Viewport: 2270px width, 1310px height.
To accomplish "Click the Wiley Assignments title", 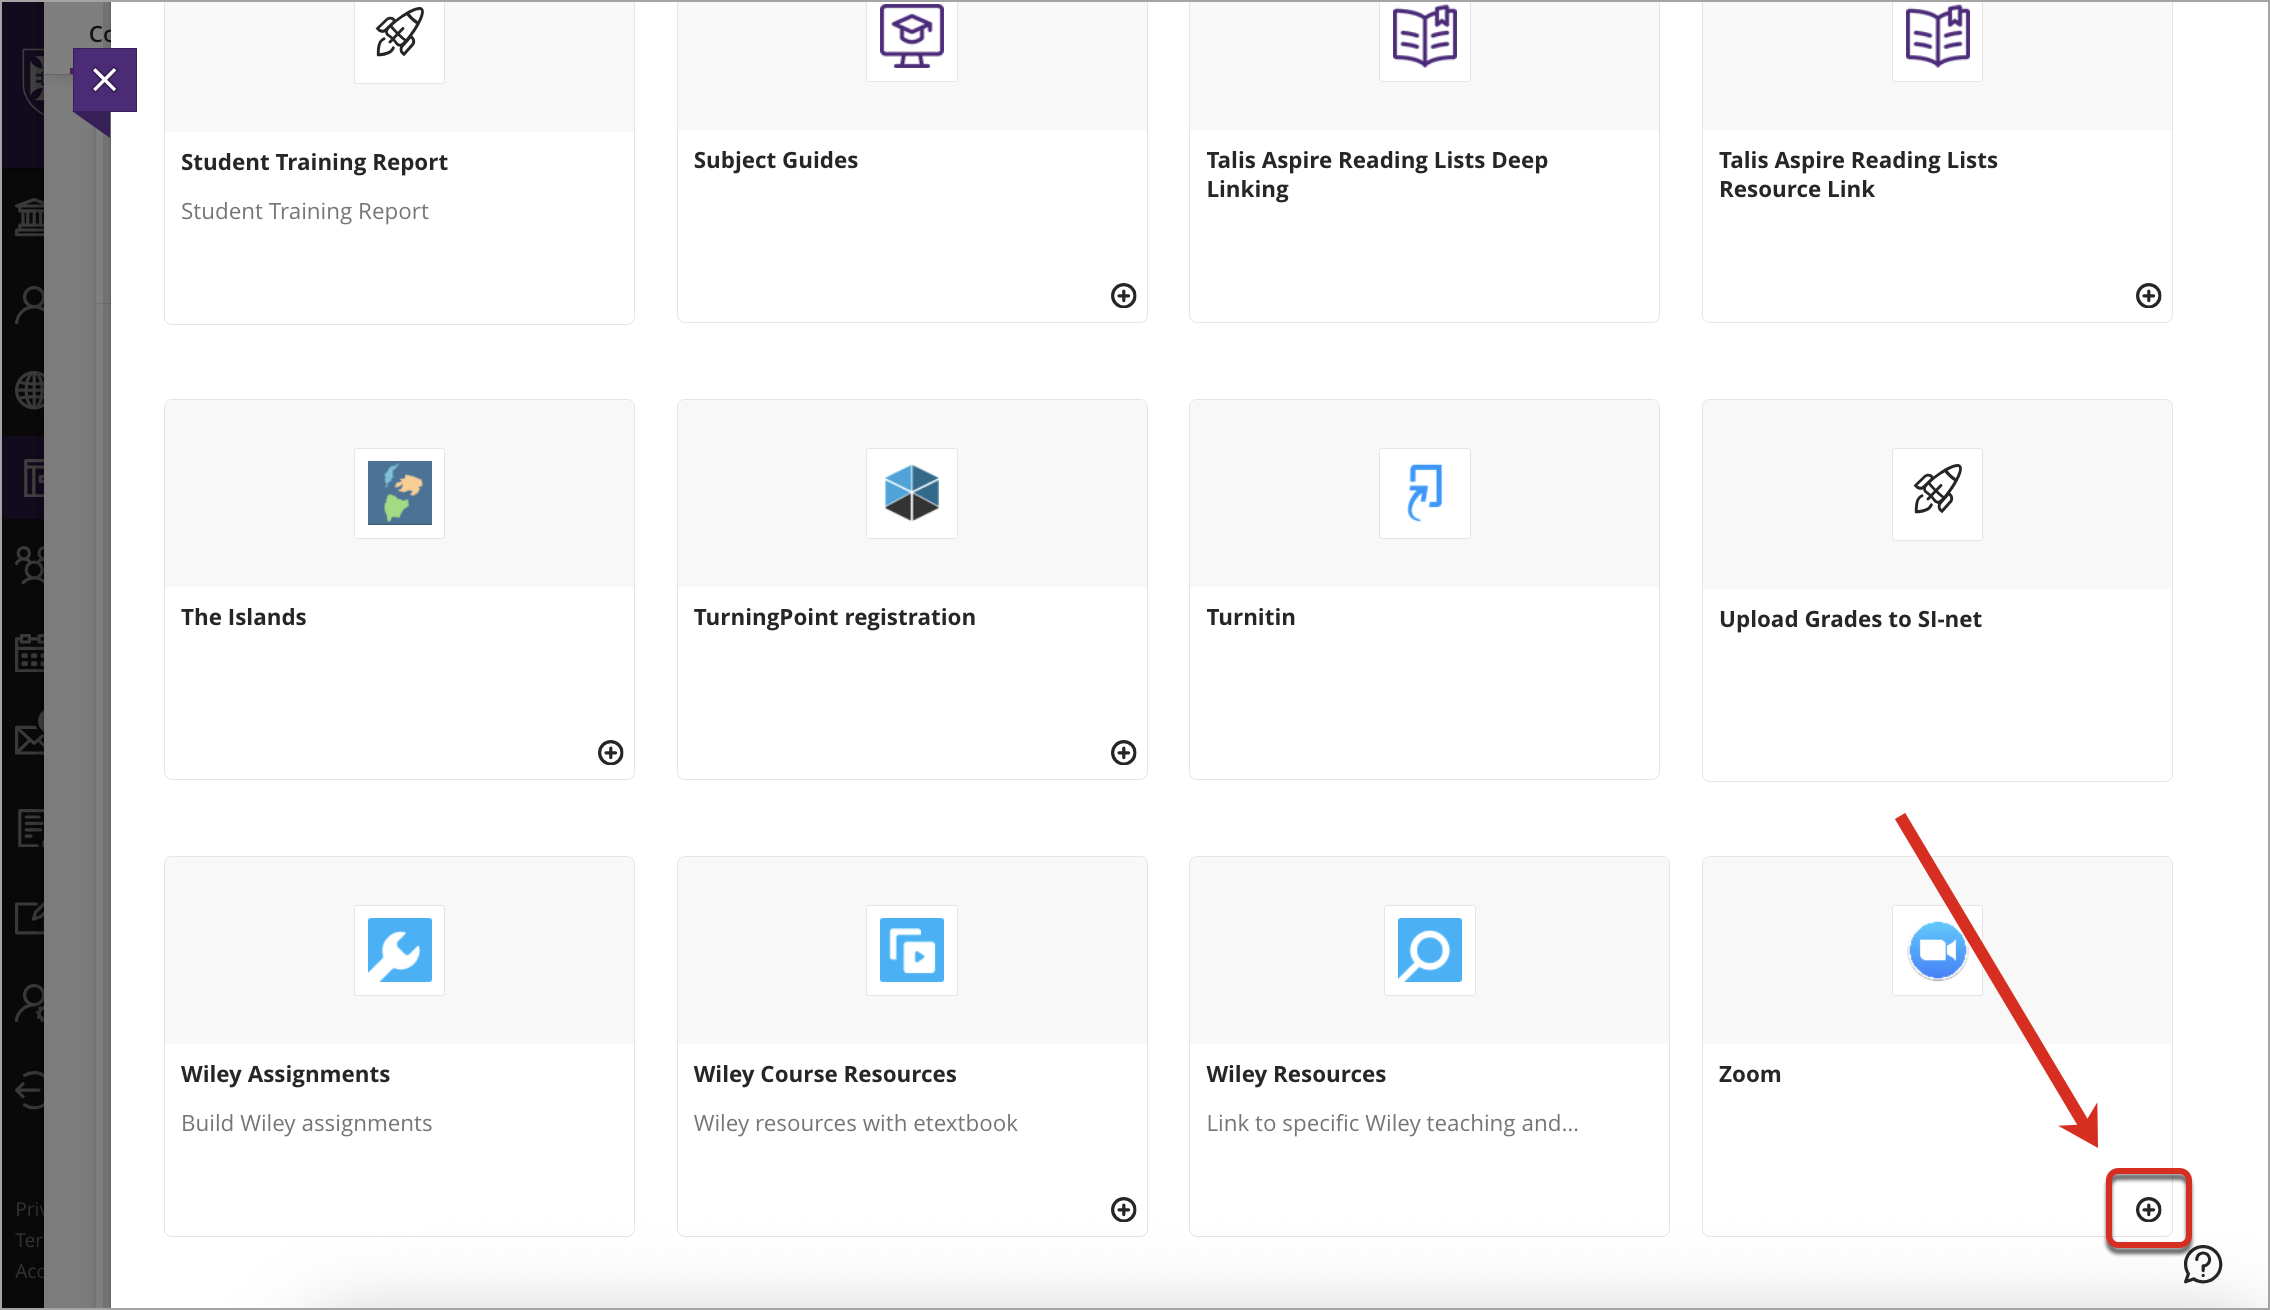I will click(285, 1074).
